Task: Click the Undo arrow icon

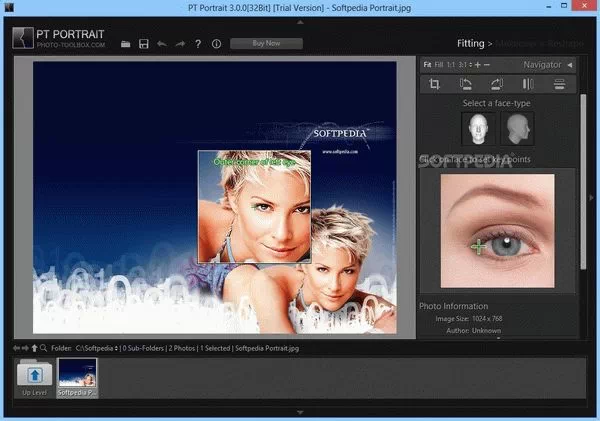Action: tap(162, 44)
